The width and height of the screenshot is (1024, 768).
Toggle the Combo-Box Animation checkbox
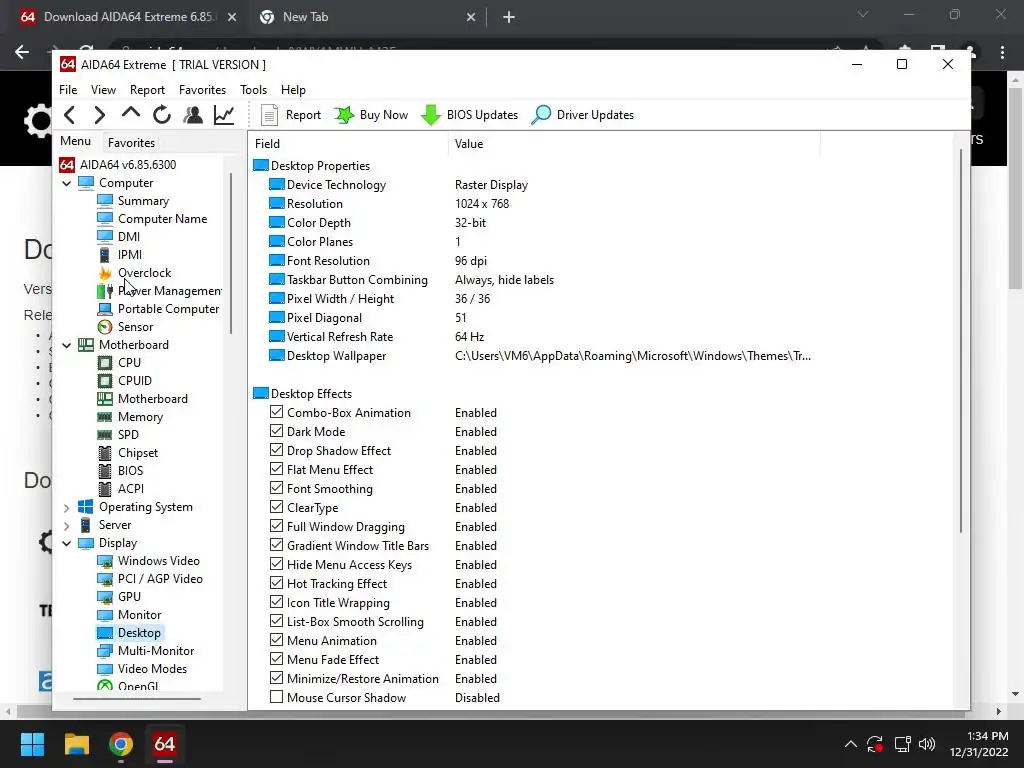tap(276, 412)
